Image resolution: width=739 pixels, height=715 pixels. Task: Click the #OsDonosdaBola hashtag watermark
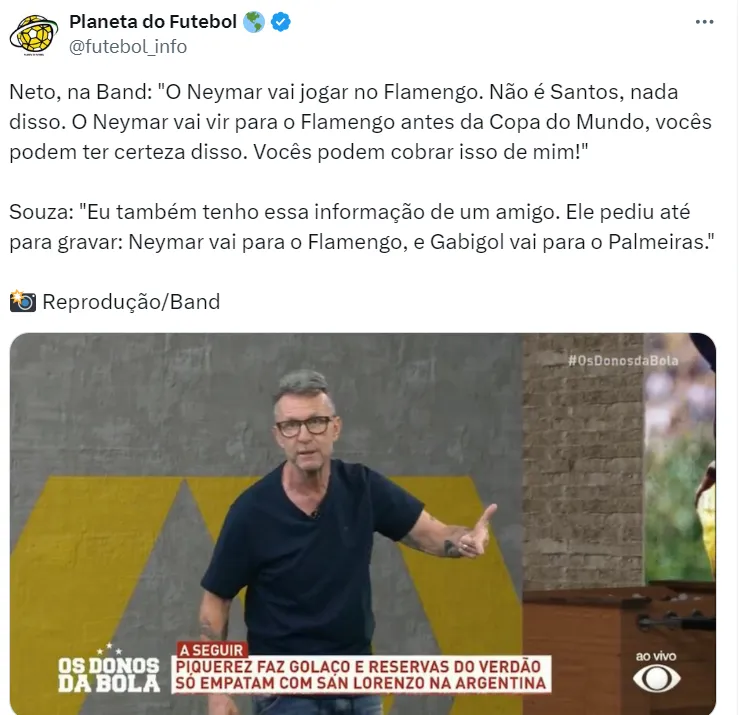(x=623, y=361)
